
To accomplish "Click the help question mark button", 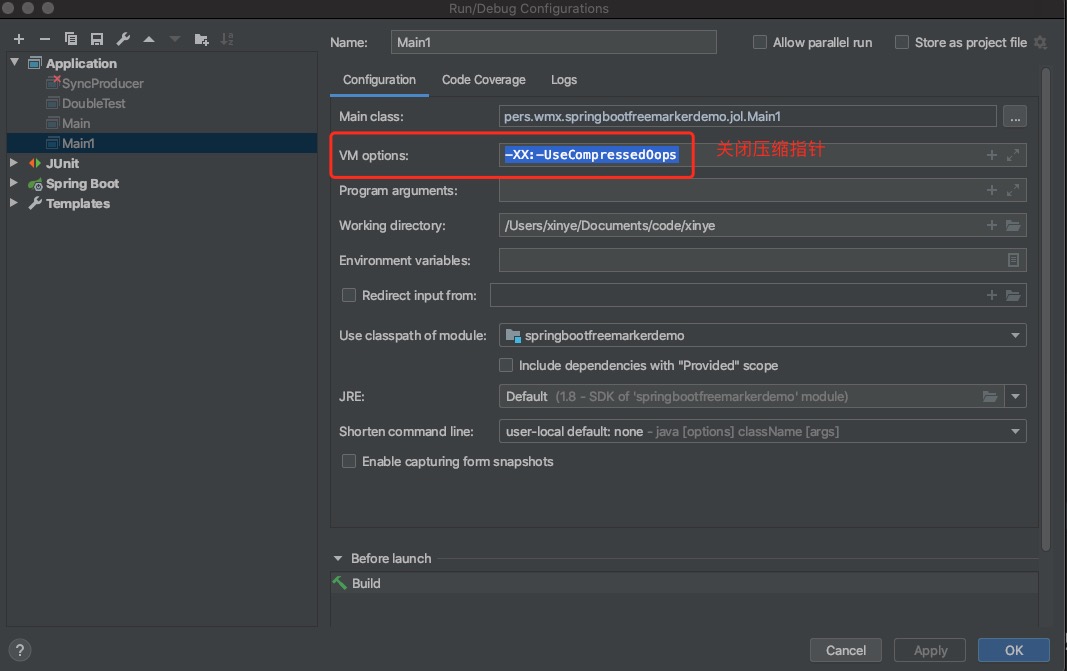I will (20, 650).
